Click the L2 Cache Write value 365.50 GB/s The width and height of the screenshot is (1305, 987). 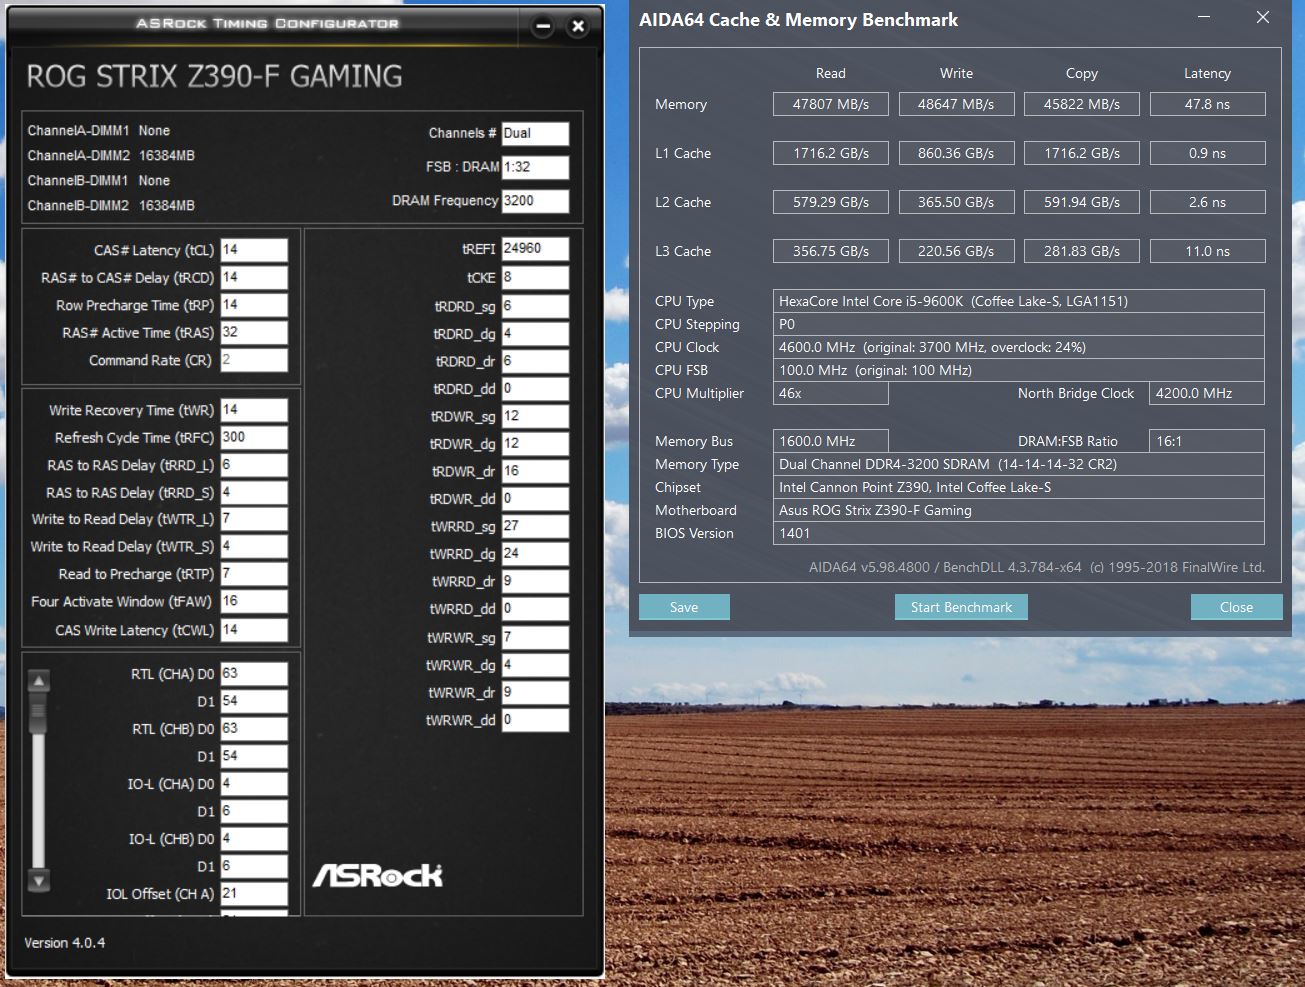[x=956, y=202]
